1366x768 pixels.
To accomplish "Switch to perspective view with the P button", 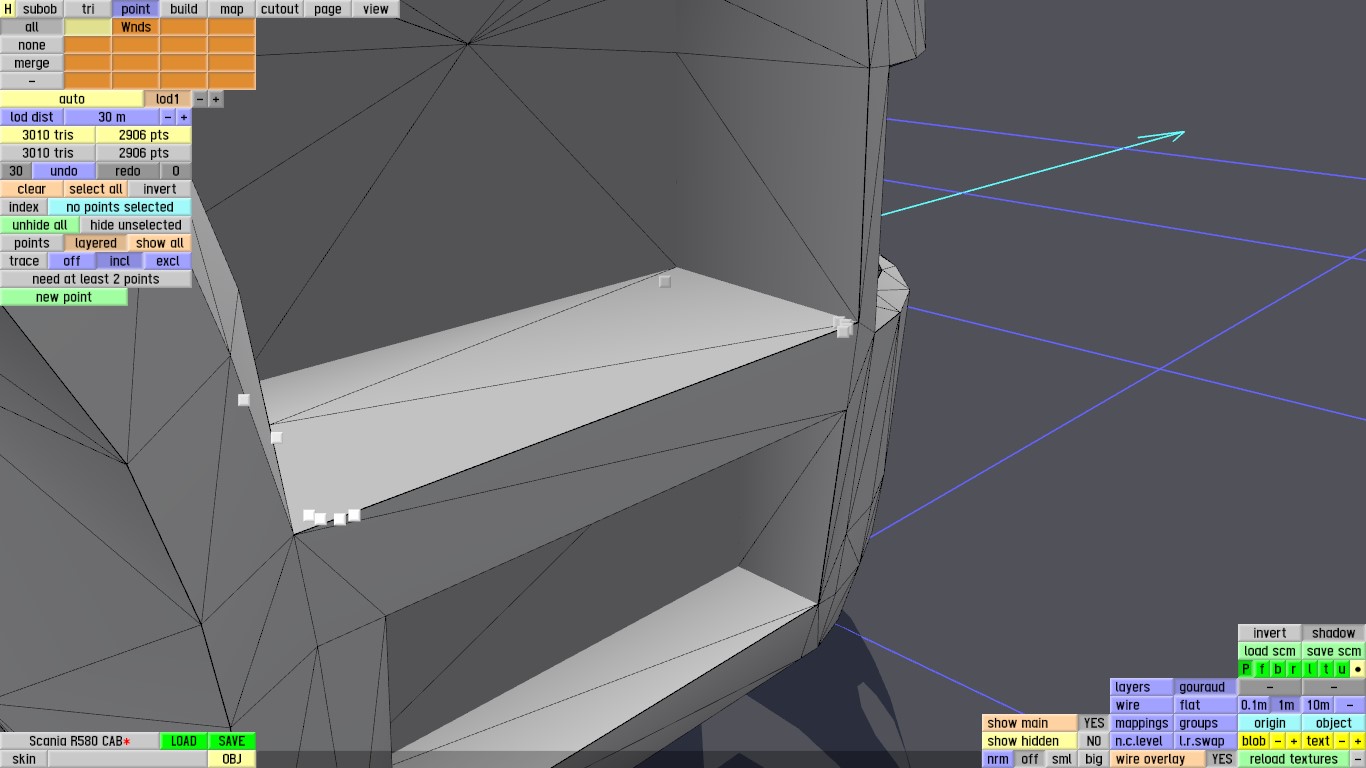I will tap(1246, 669).
